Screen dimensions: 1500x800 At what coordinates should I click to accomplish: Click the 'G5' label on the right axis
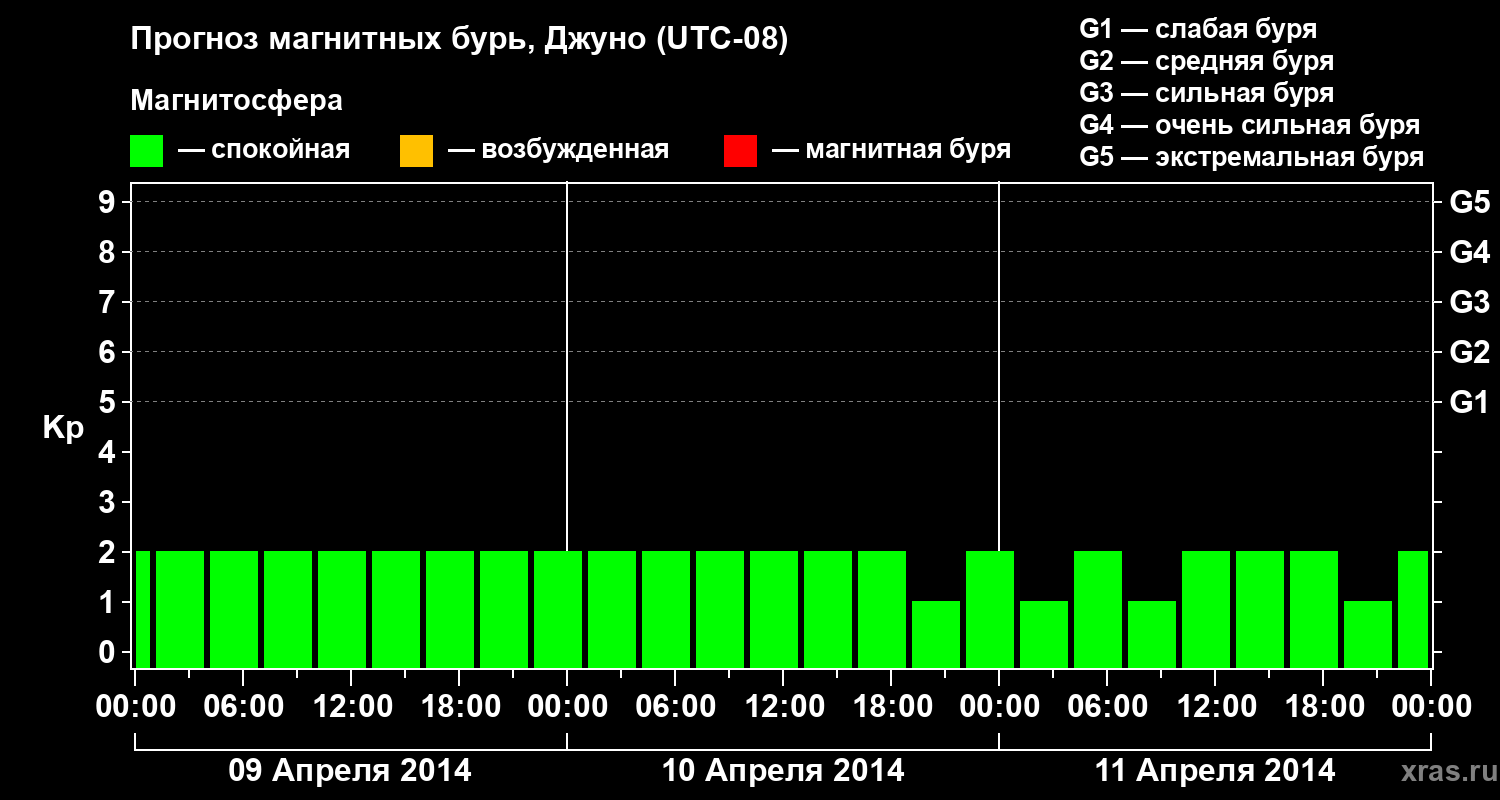pyautogui.click(x=1470, y=202)
